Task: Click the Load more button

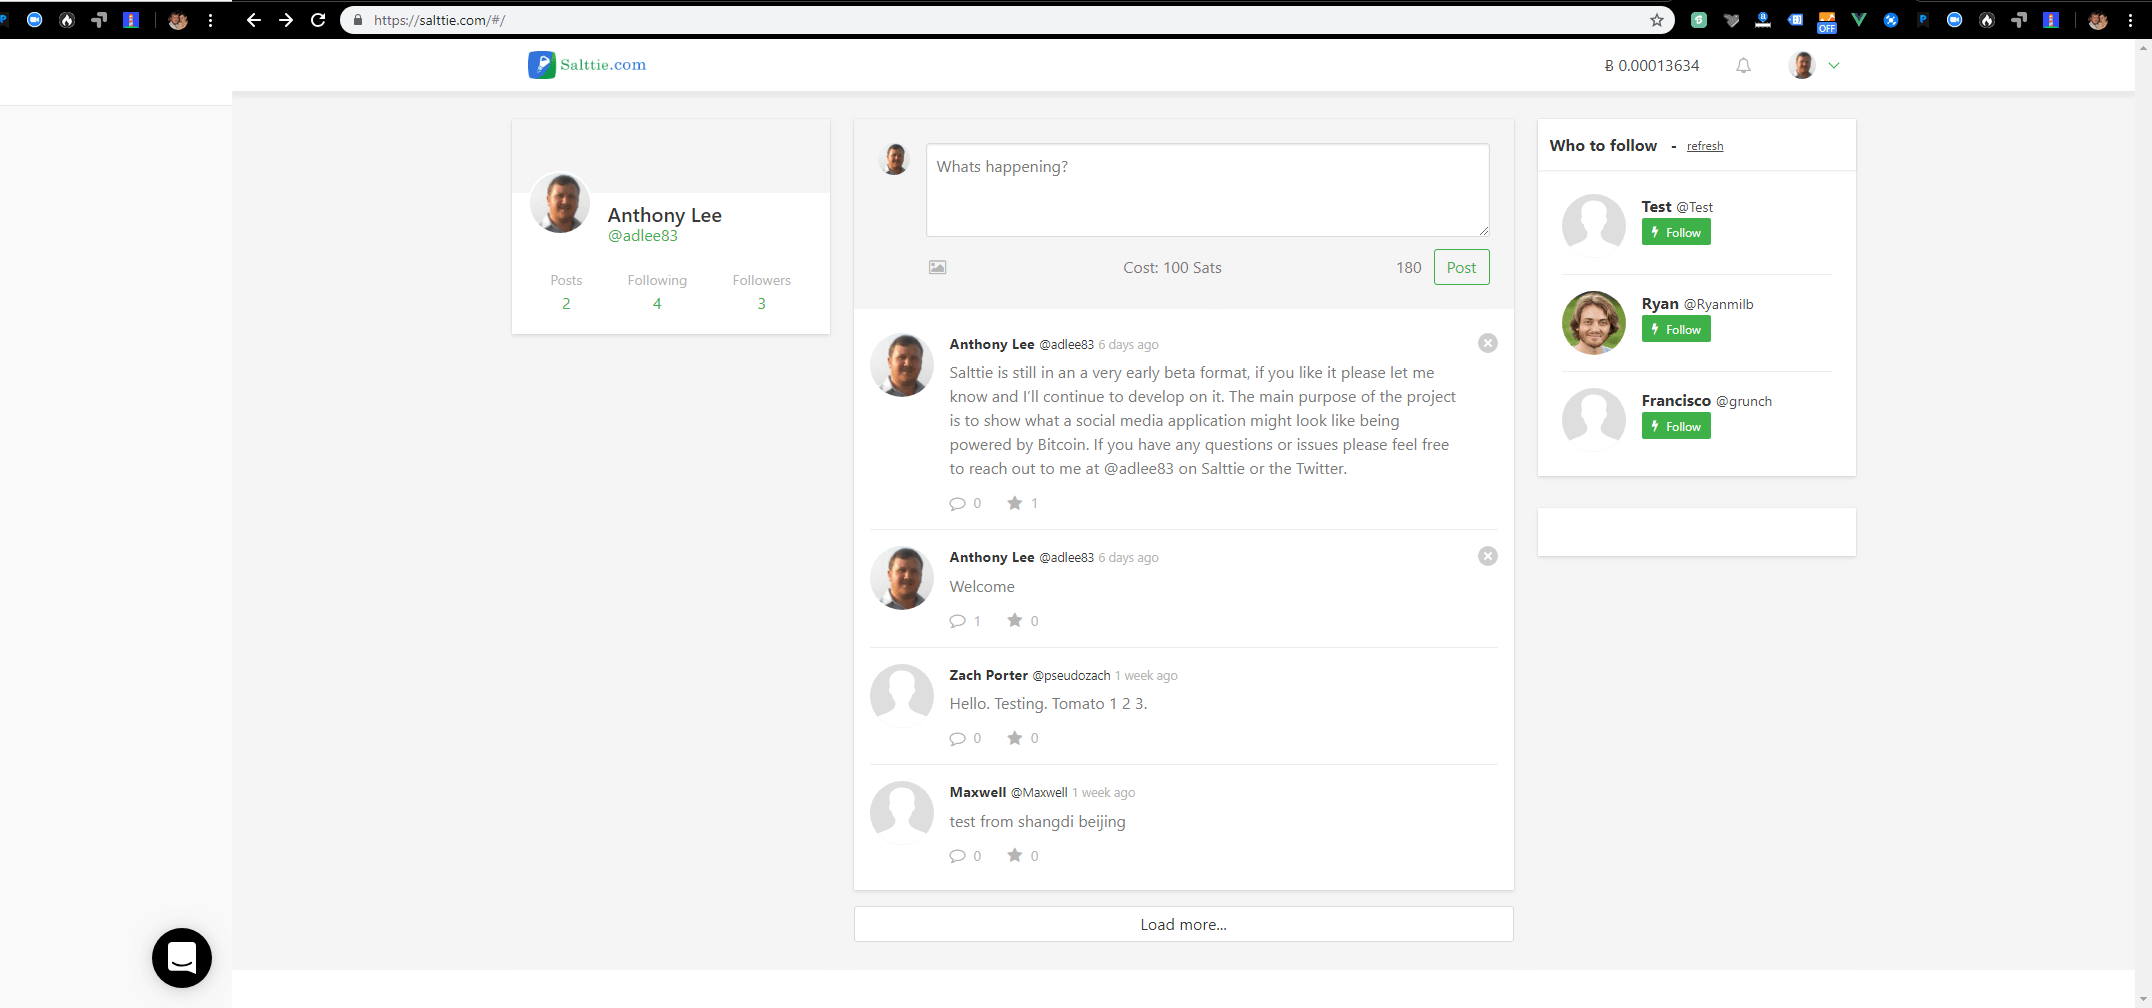Action: [1184, 924]
